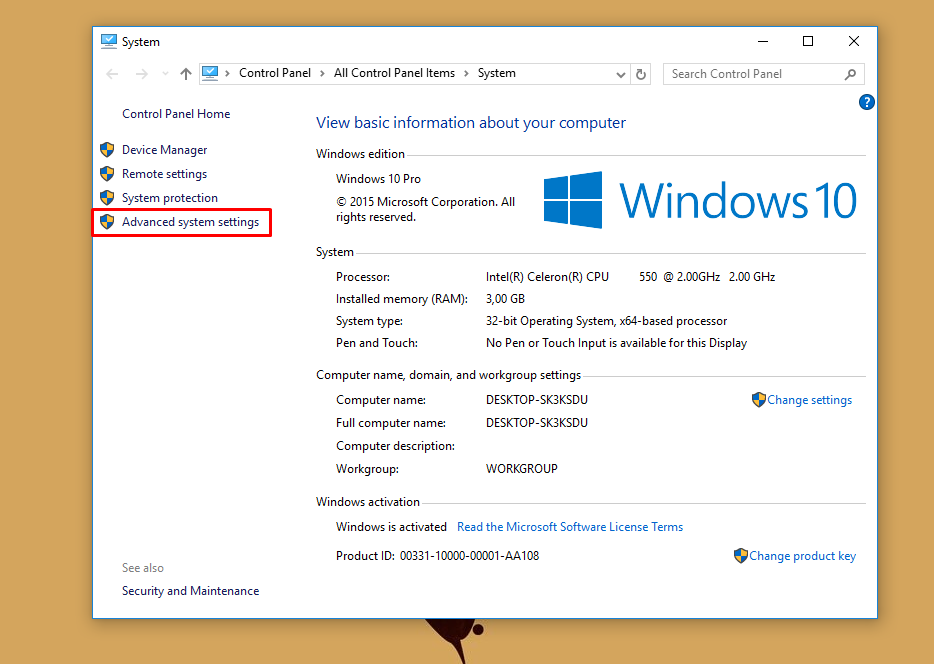Click shield icon beside Device Manager
This screenshot has height=664, width=934.
click(x=107, y=149)
